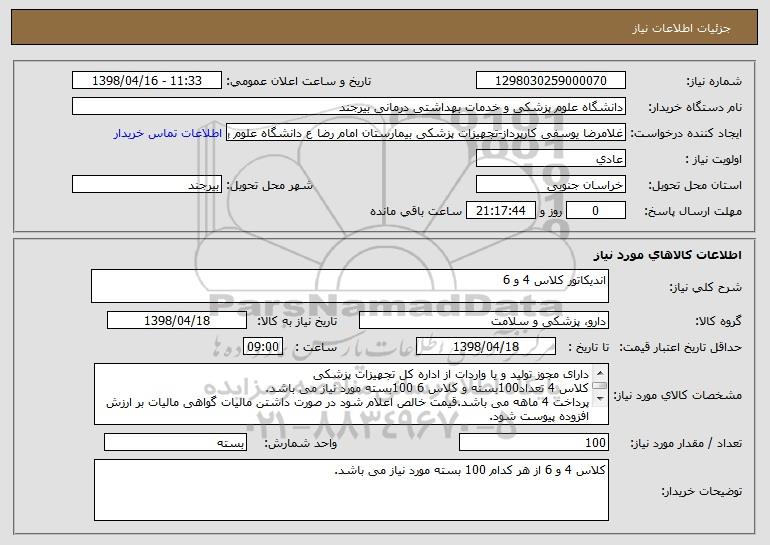The image size is (770, 545).
Task: Select the announcement date field 1398/04/16 - 11:33
Action: pos(147,80)
